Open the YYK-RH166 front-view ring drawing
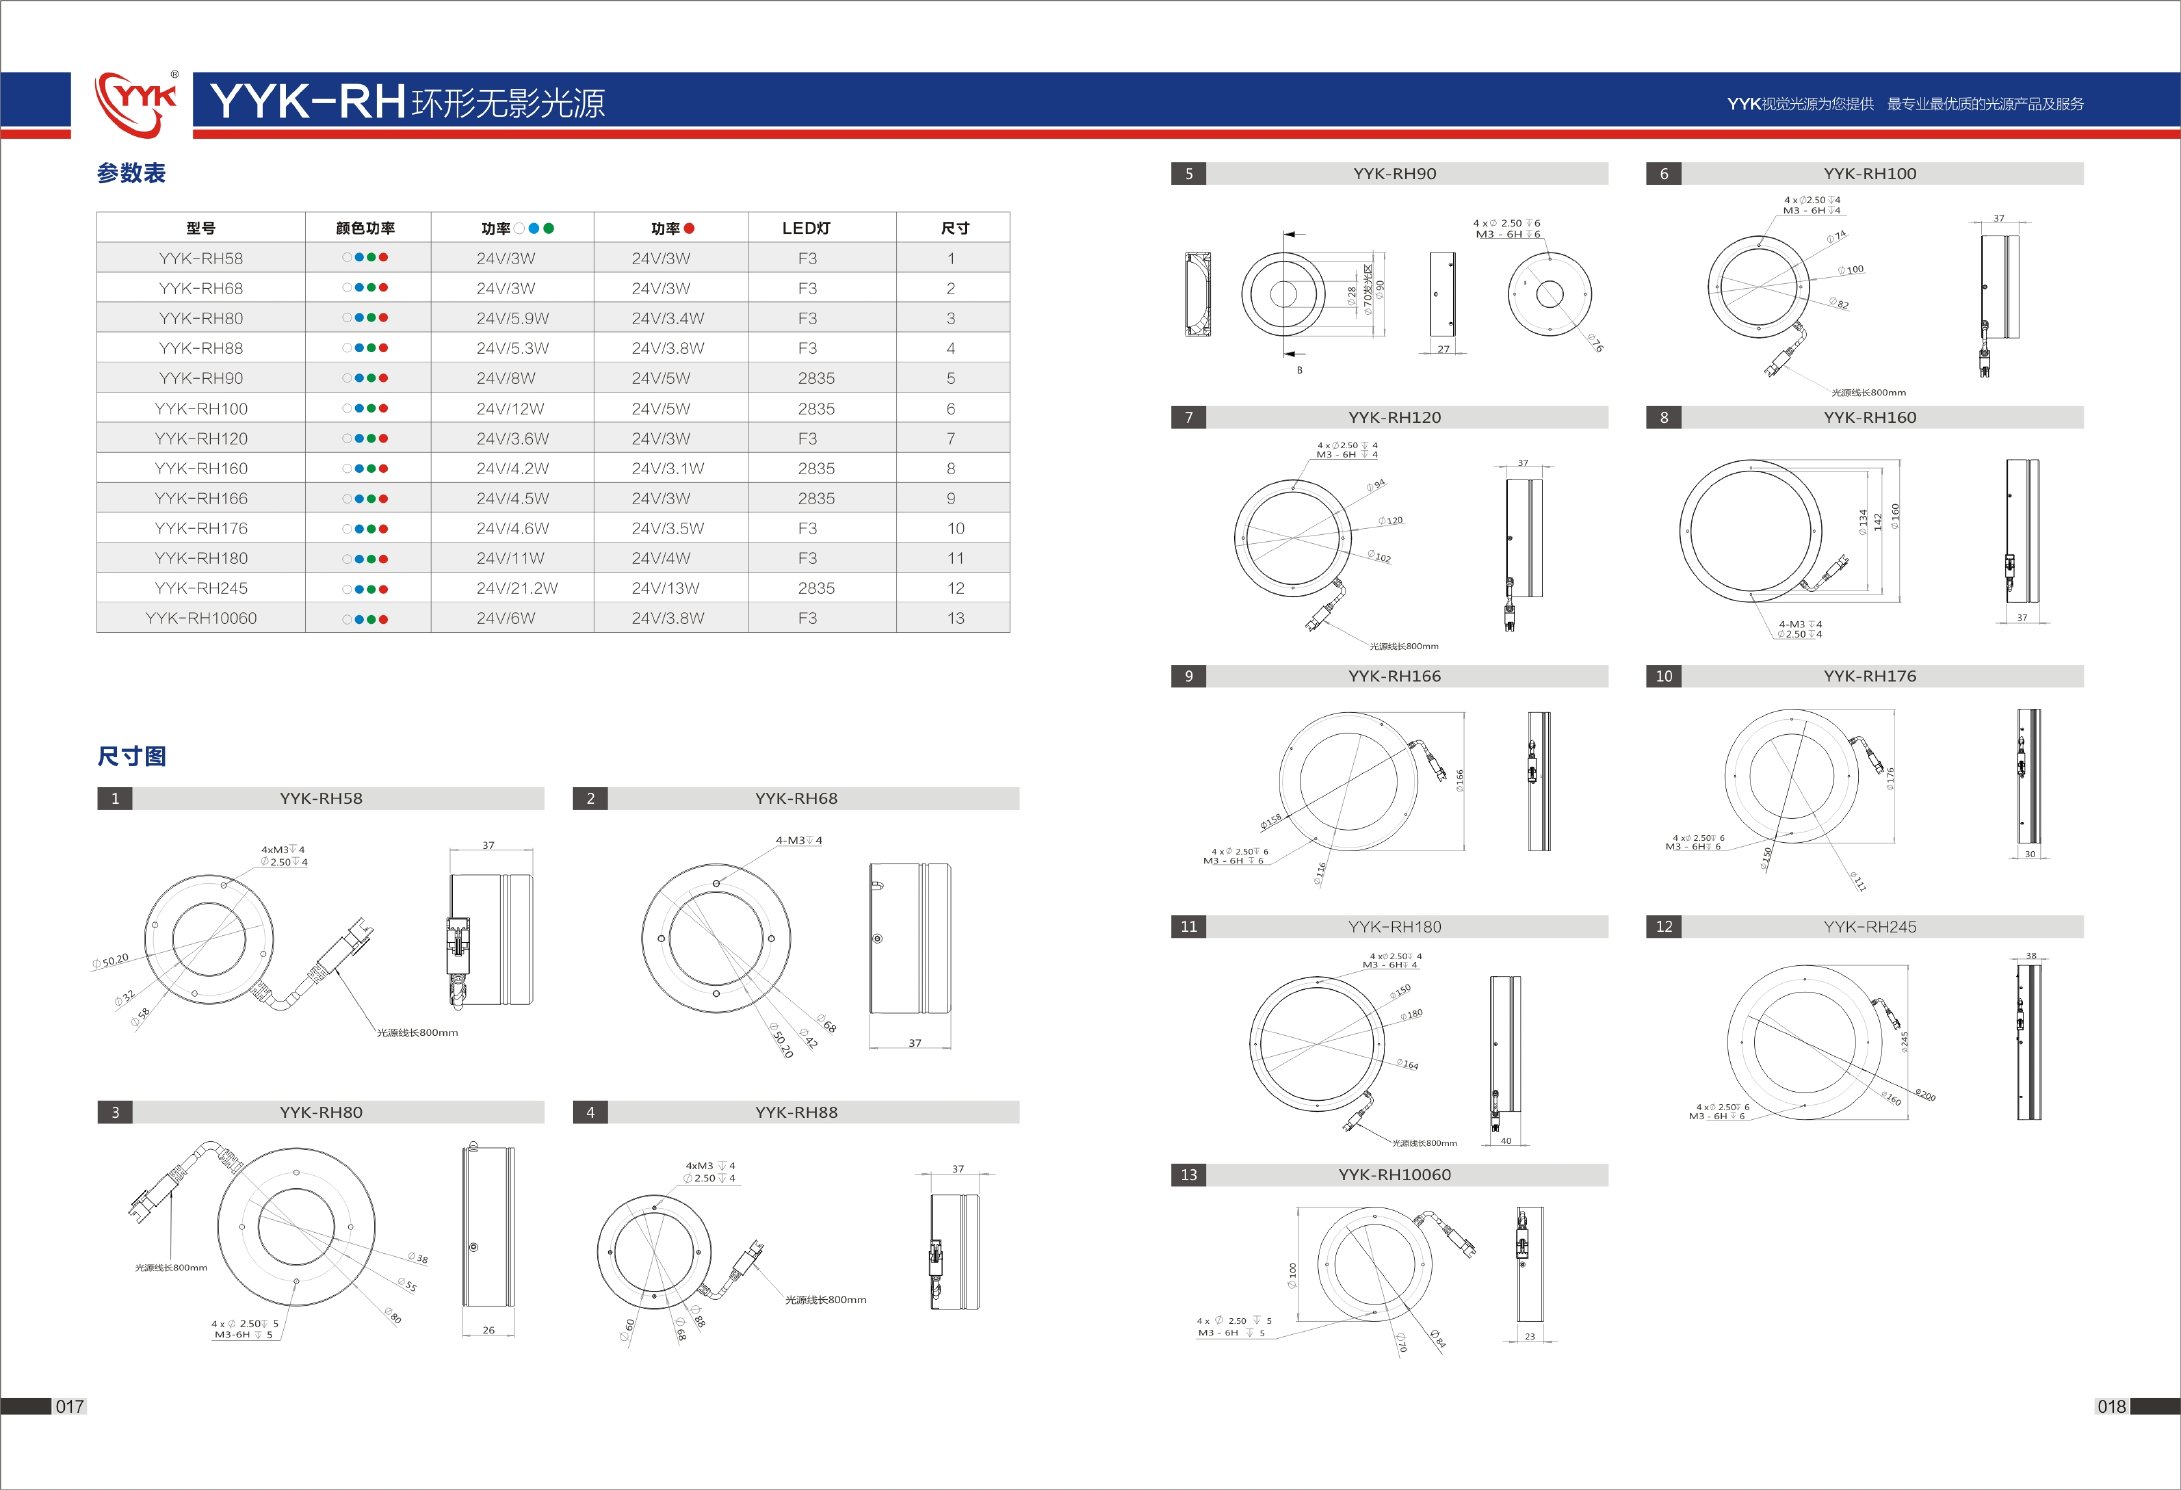The height and width of the screenshot is (1490, 2181). click(x=1348, y=782)
